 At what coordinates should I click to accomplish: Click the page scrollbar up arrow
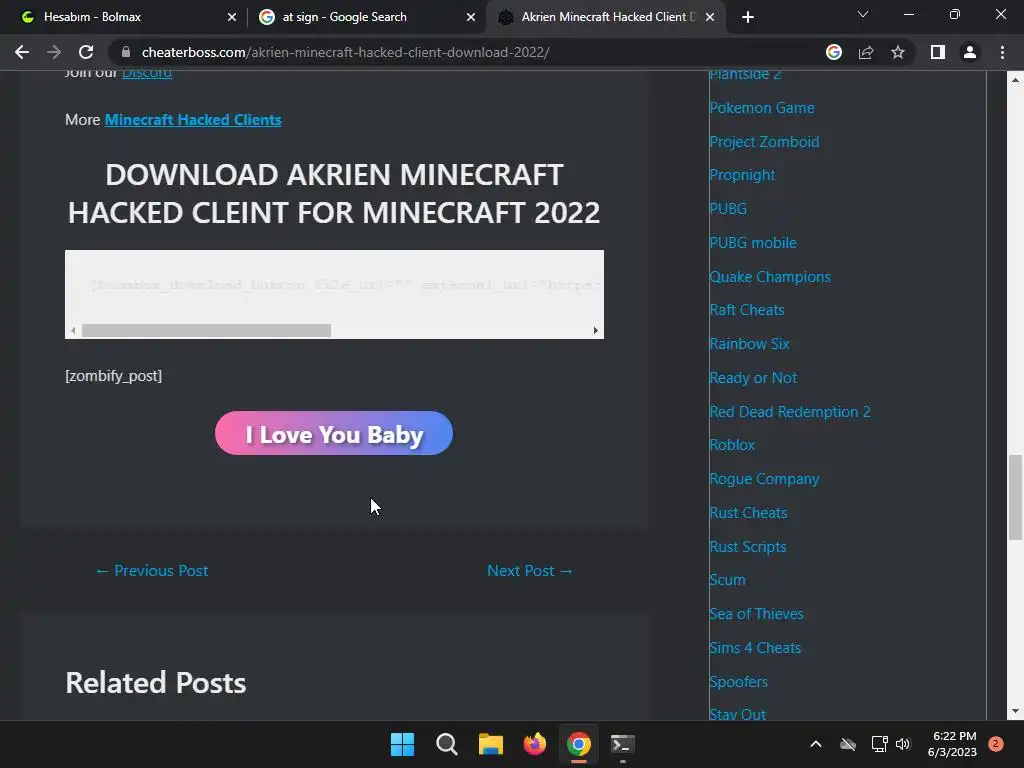point(1015,80)
